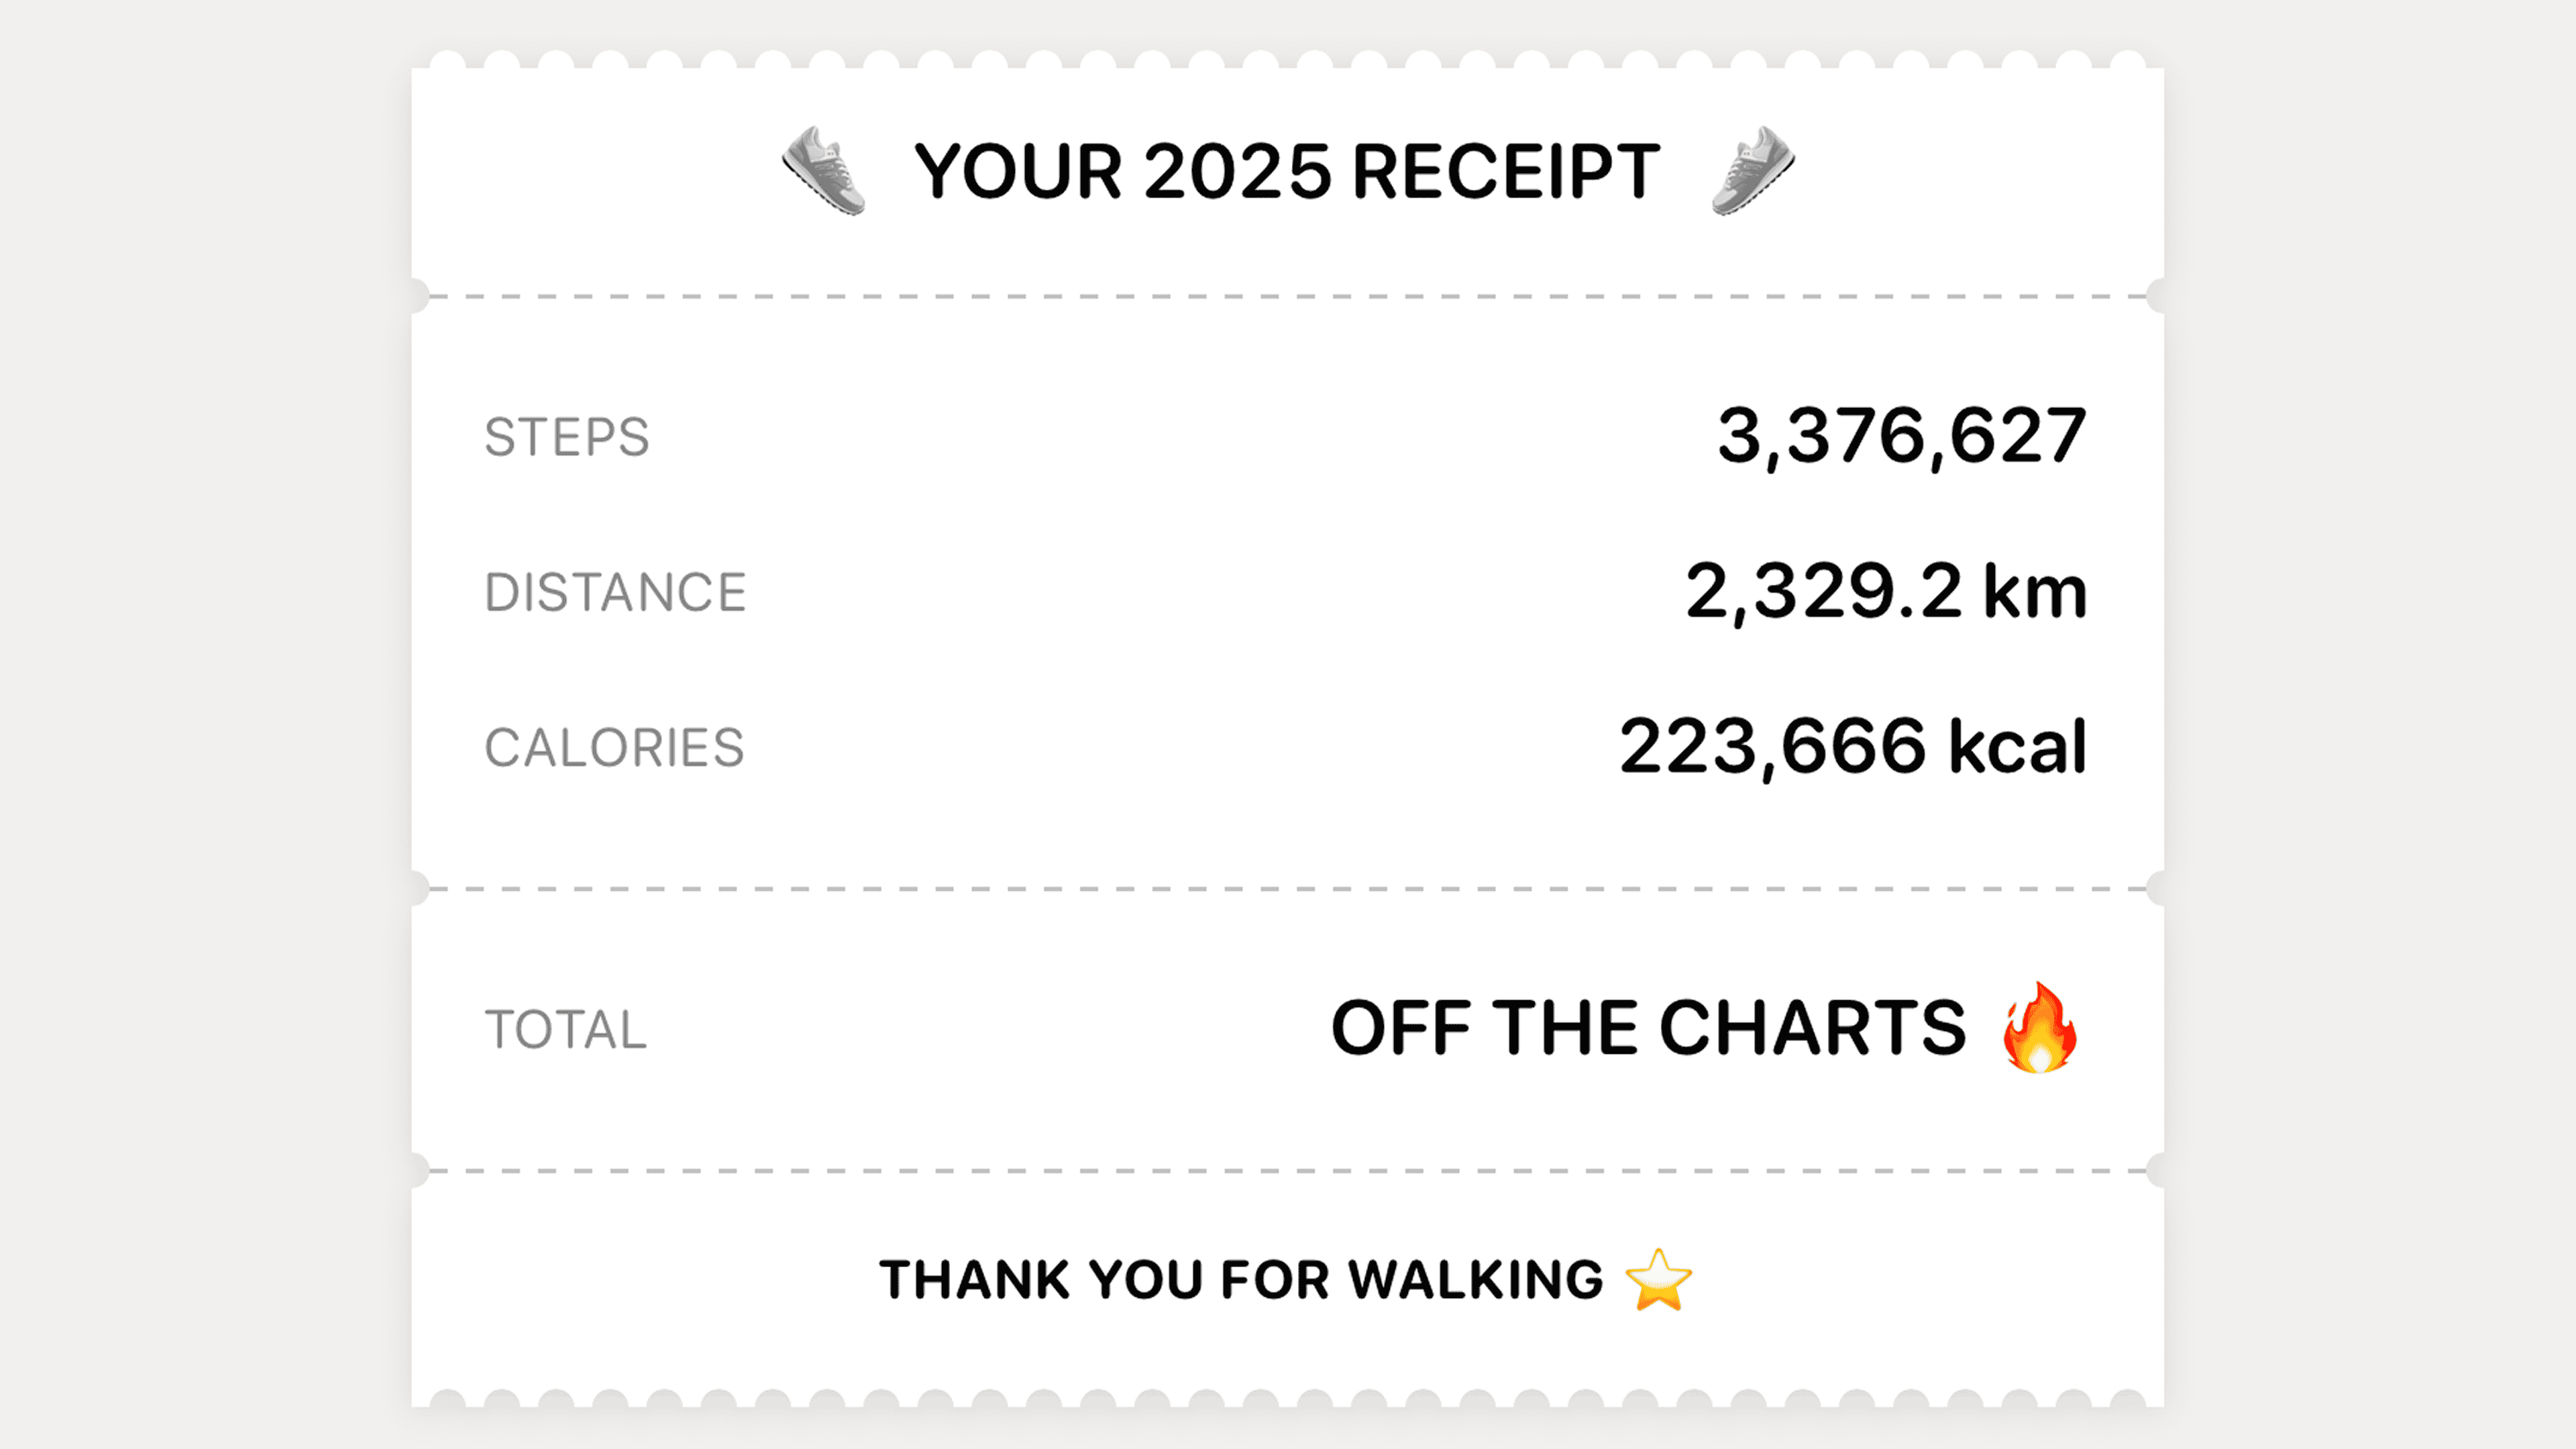Click the dashed divider below the receipt title

click(1287, 297)
